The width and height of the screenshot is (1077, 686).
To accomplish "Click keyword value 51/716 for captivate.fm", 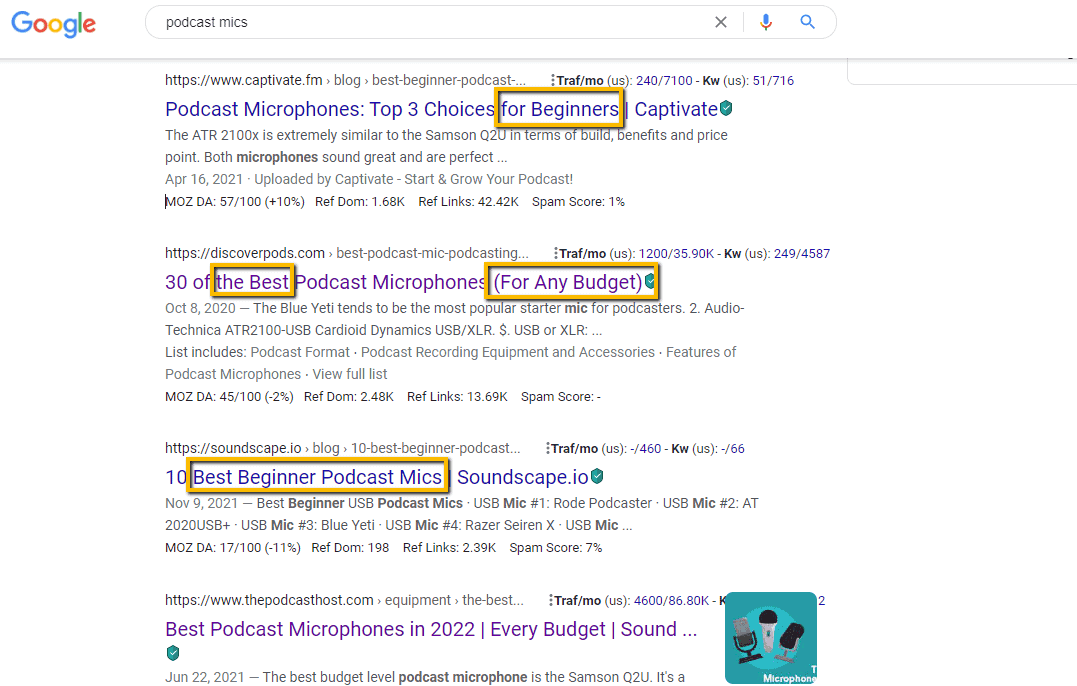I will click(x=773, y=80).
